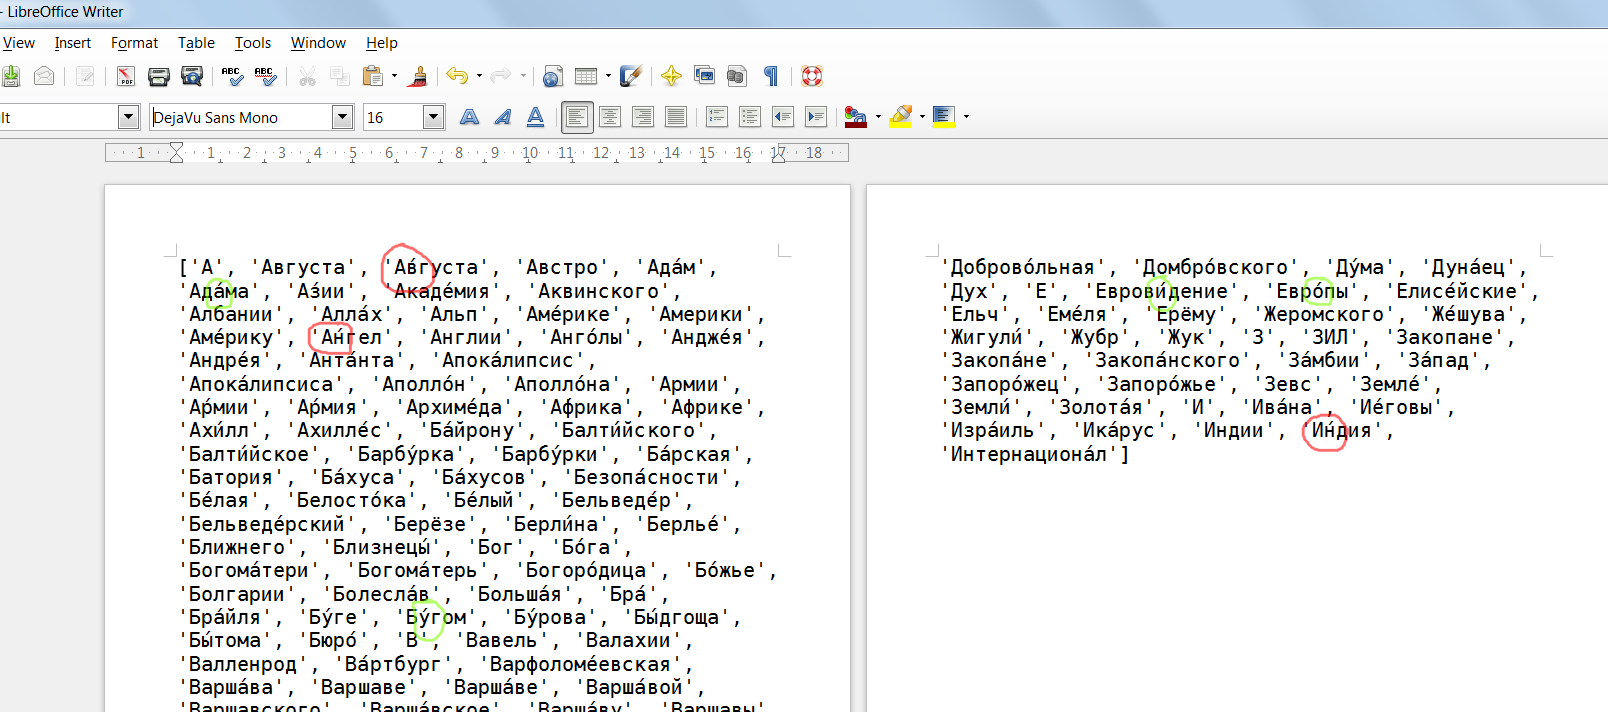The width and height of the screenshot is (1608, 712).
Task: Open the Format menu
Action: pyautogui.click(x=134, y=43)
